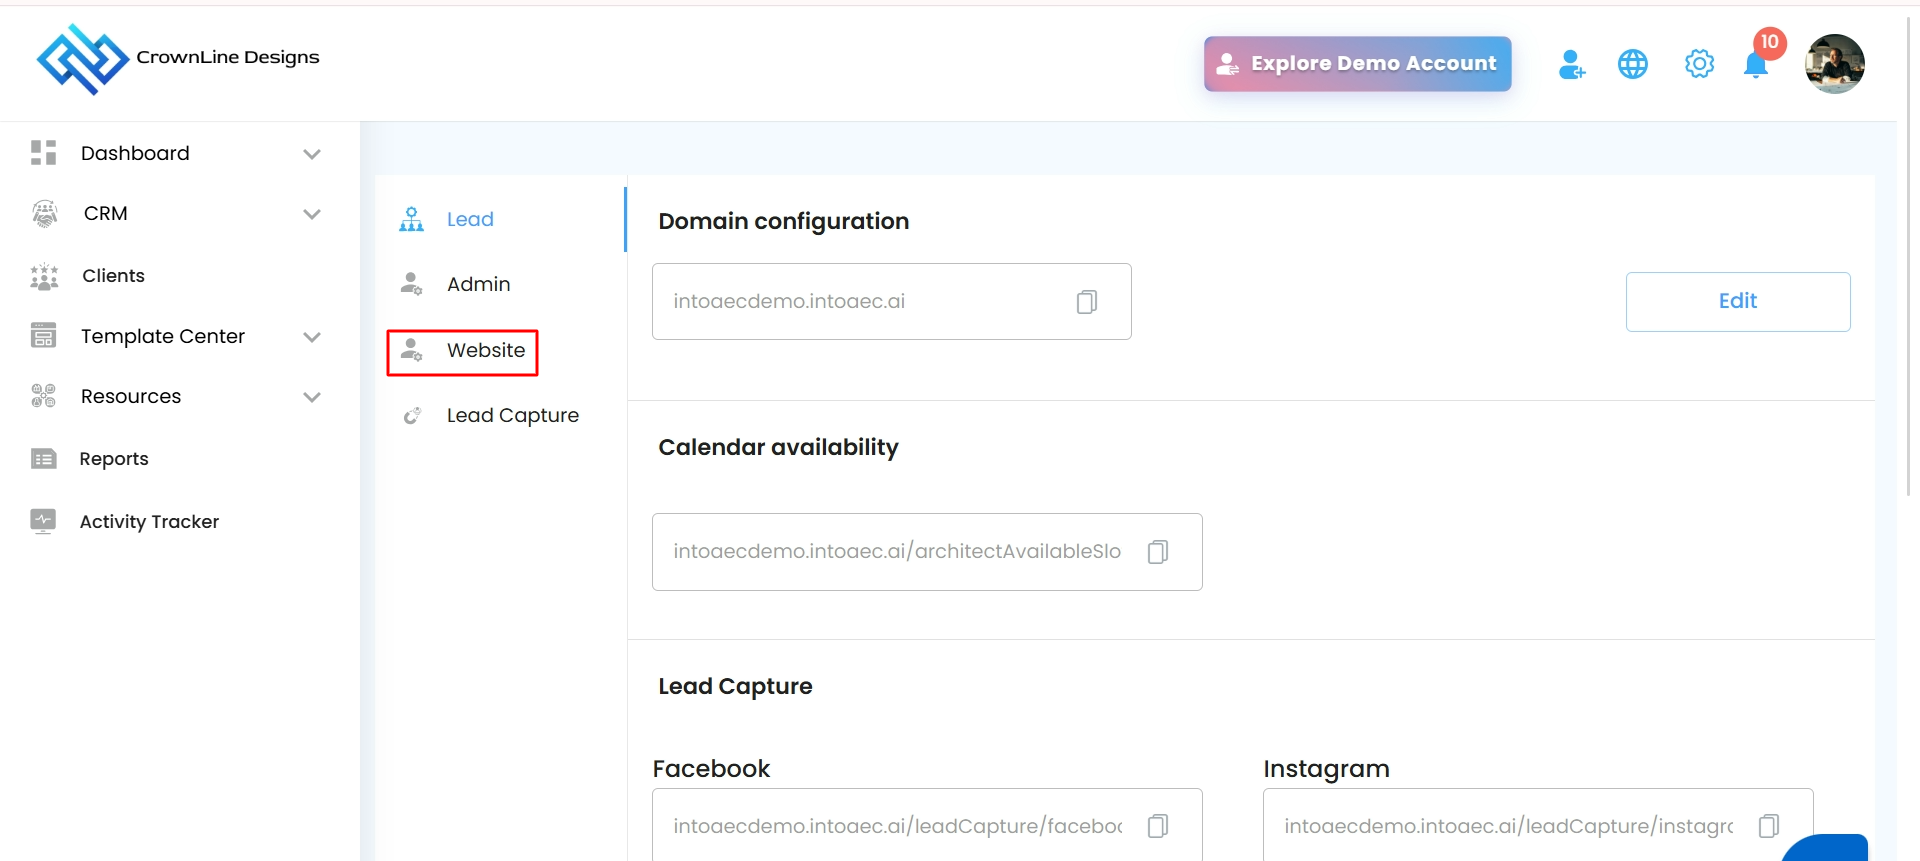This screenshot has height=861, width=1920.
Task: Click the add user icon
Action: pyautogui.click(x=1571, y=64)
